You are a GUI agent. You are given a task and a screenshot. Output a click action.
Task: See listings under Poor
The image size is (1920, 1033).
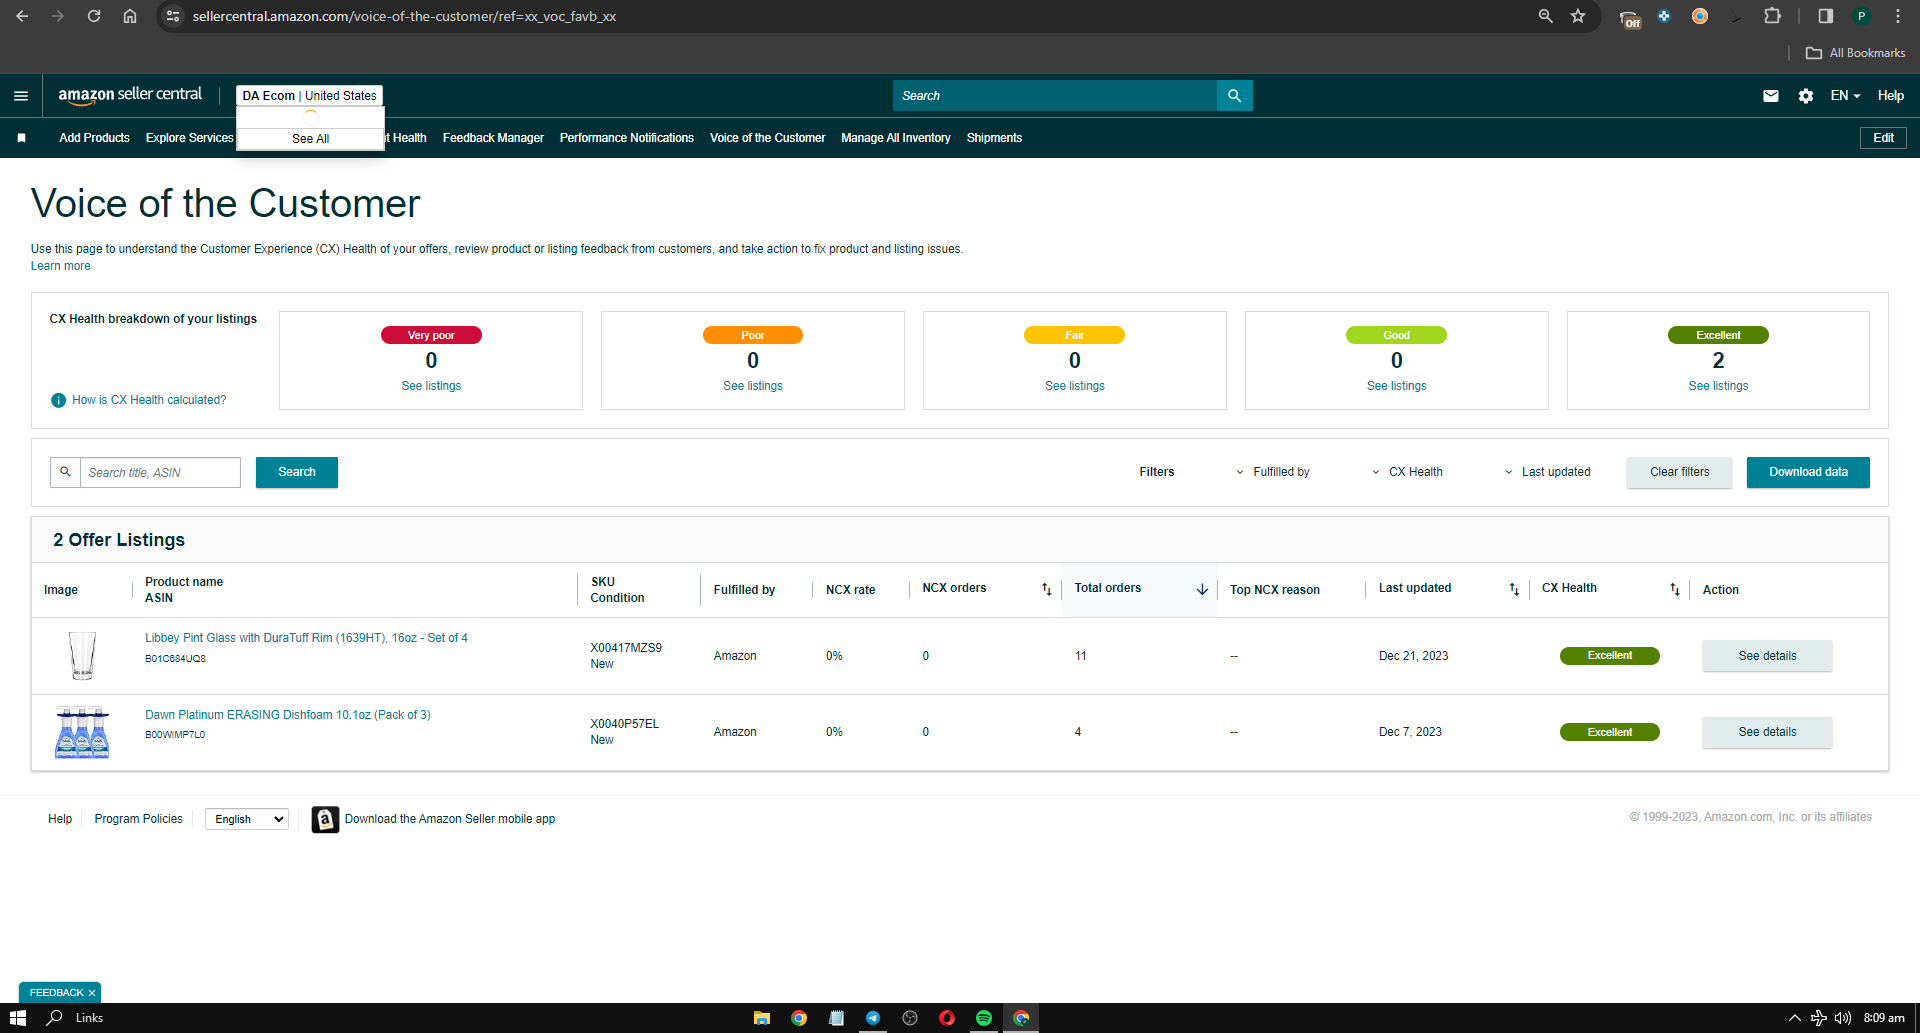point(753,386)
